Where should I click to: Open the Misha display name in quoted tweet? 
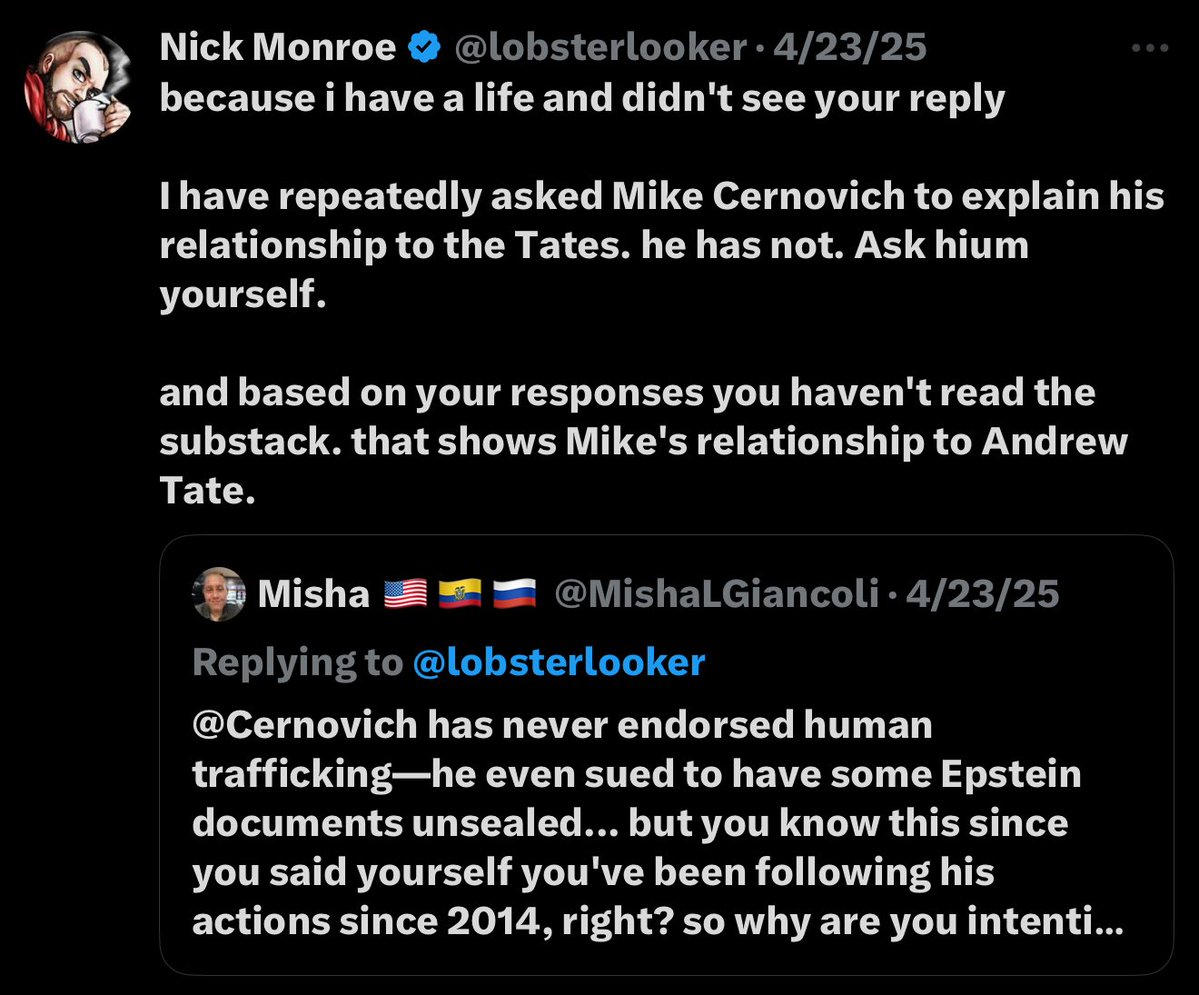[314, 595]
